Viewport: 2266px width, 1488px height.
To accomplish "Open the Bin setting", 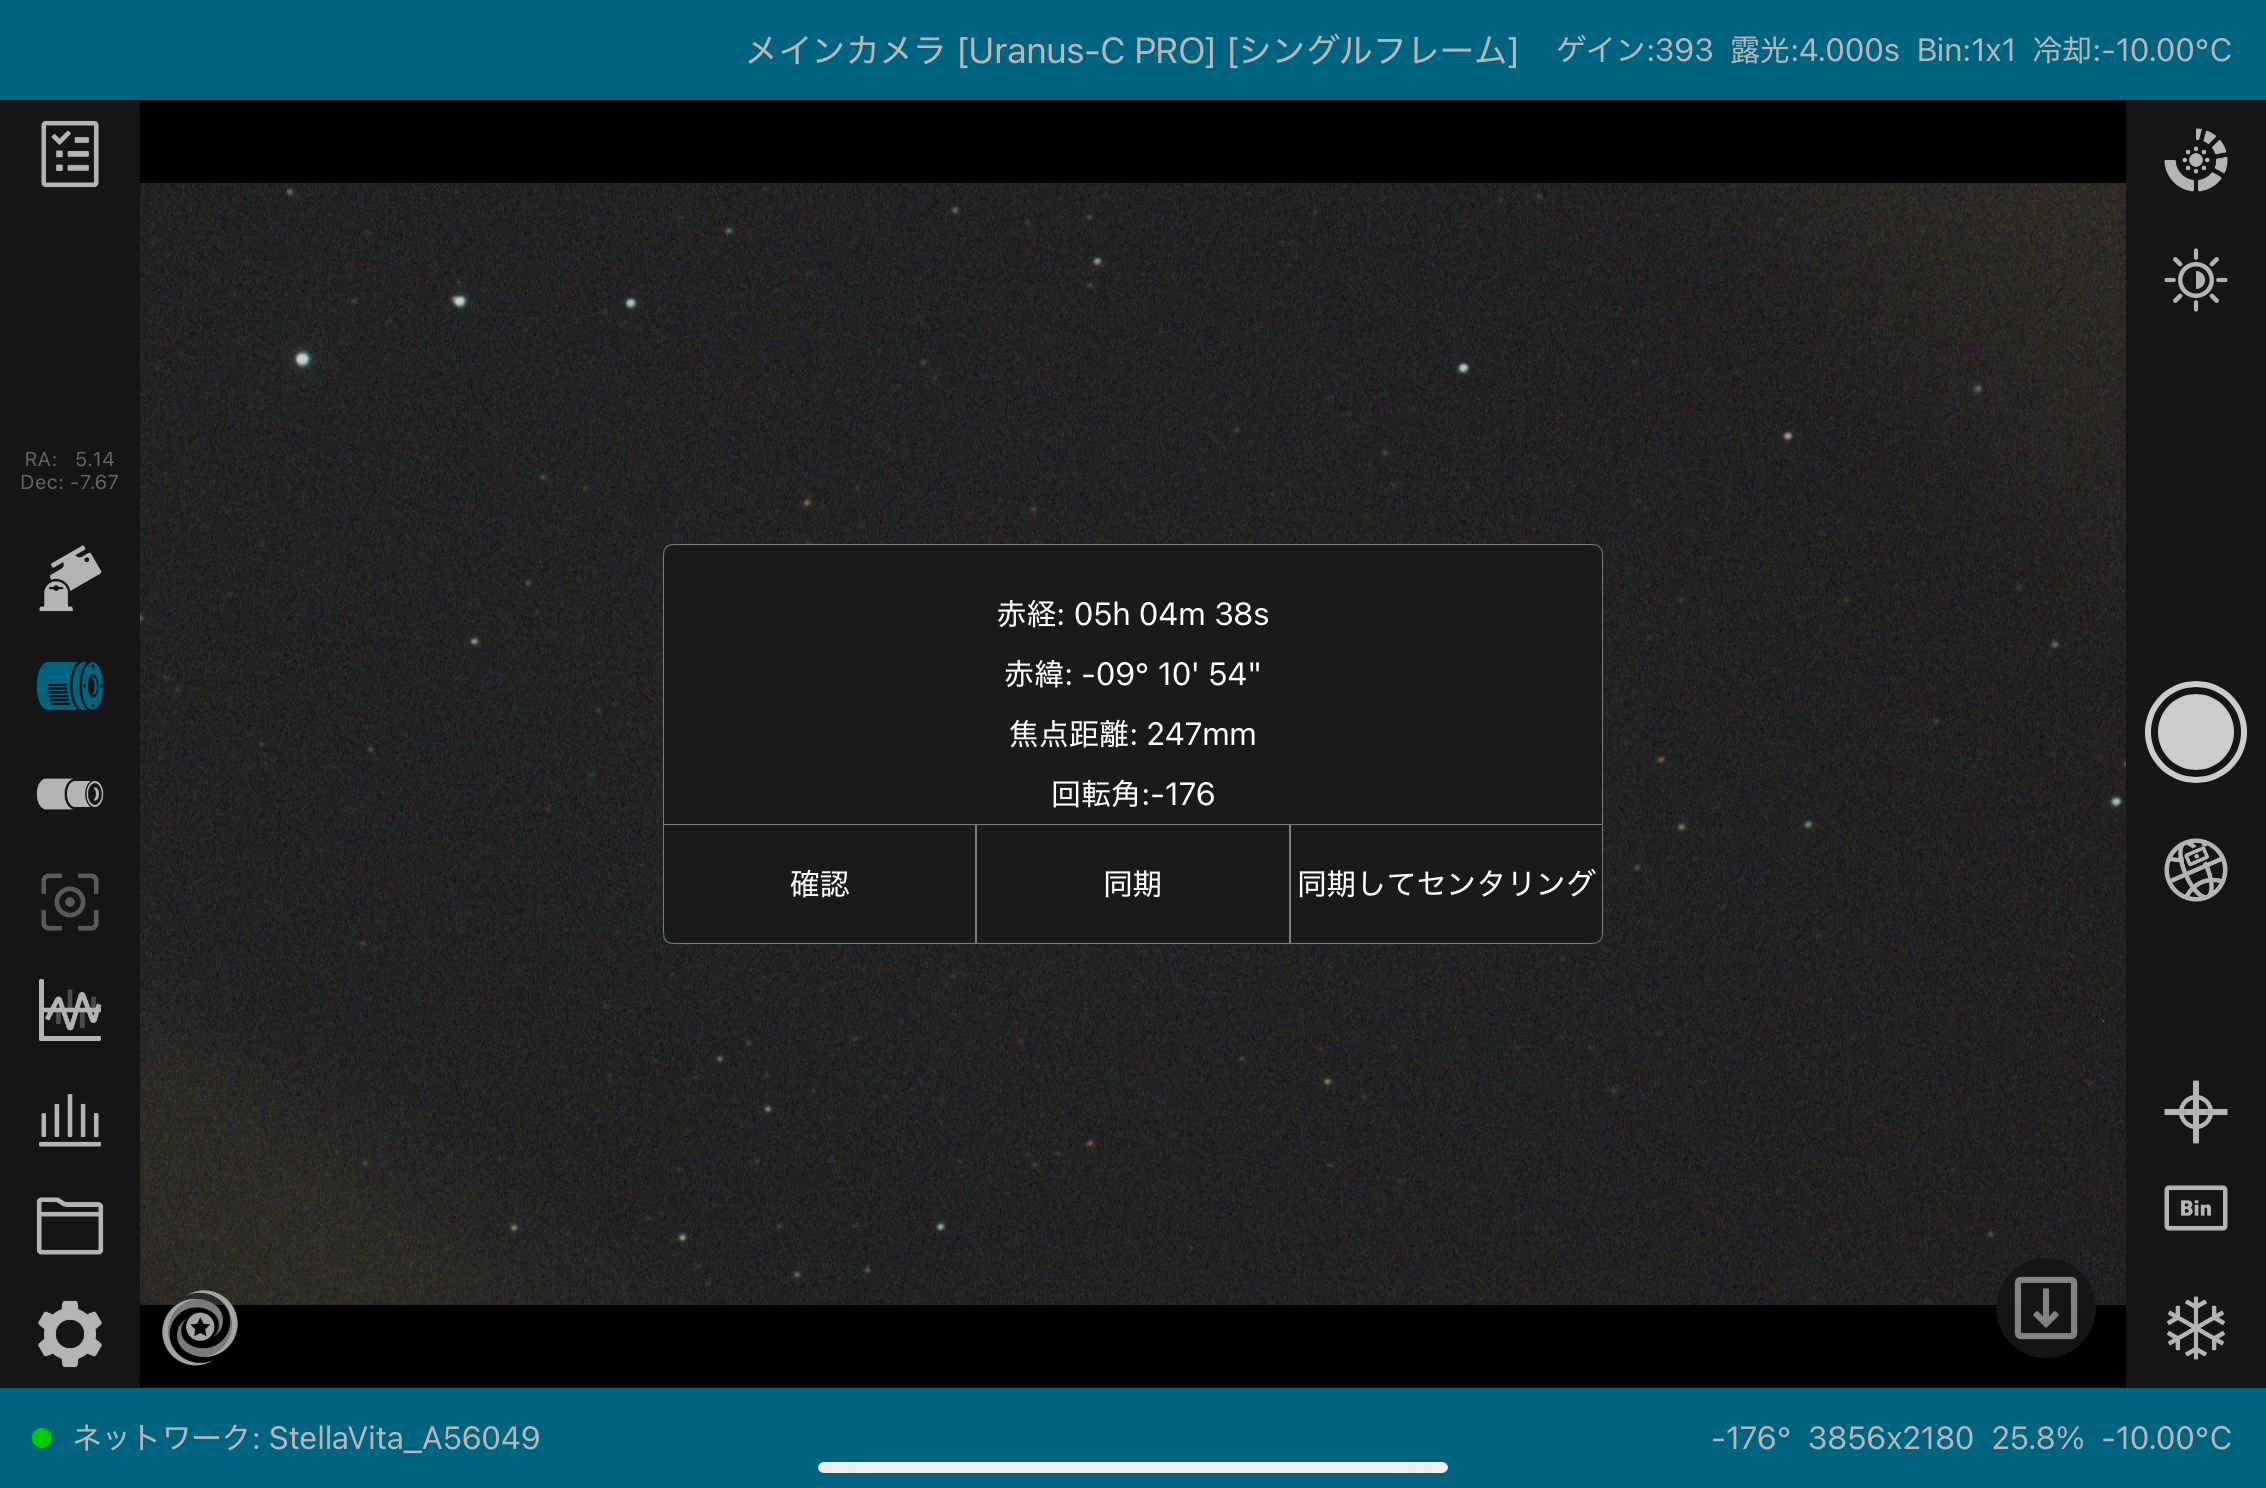I will coord(2195,1208).
